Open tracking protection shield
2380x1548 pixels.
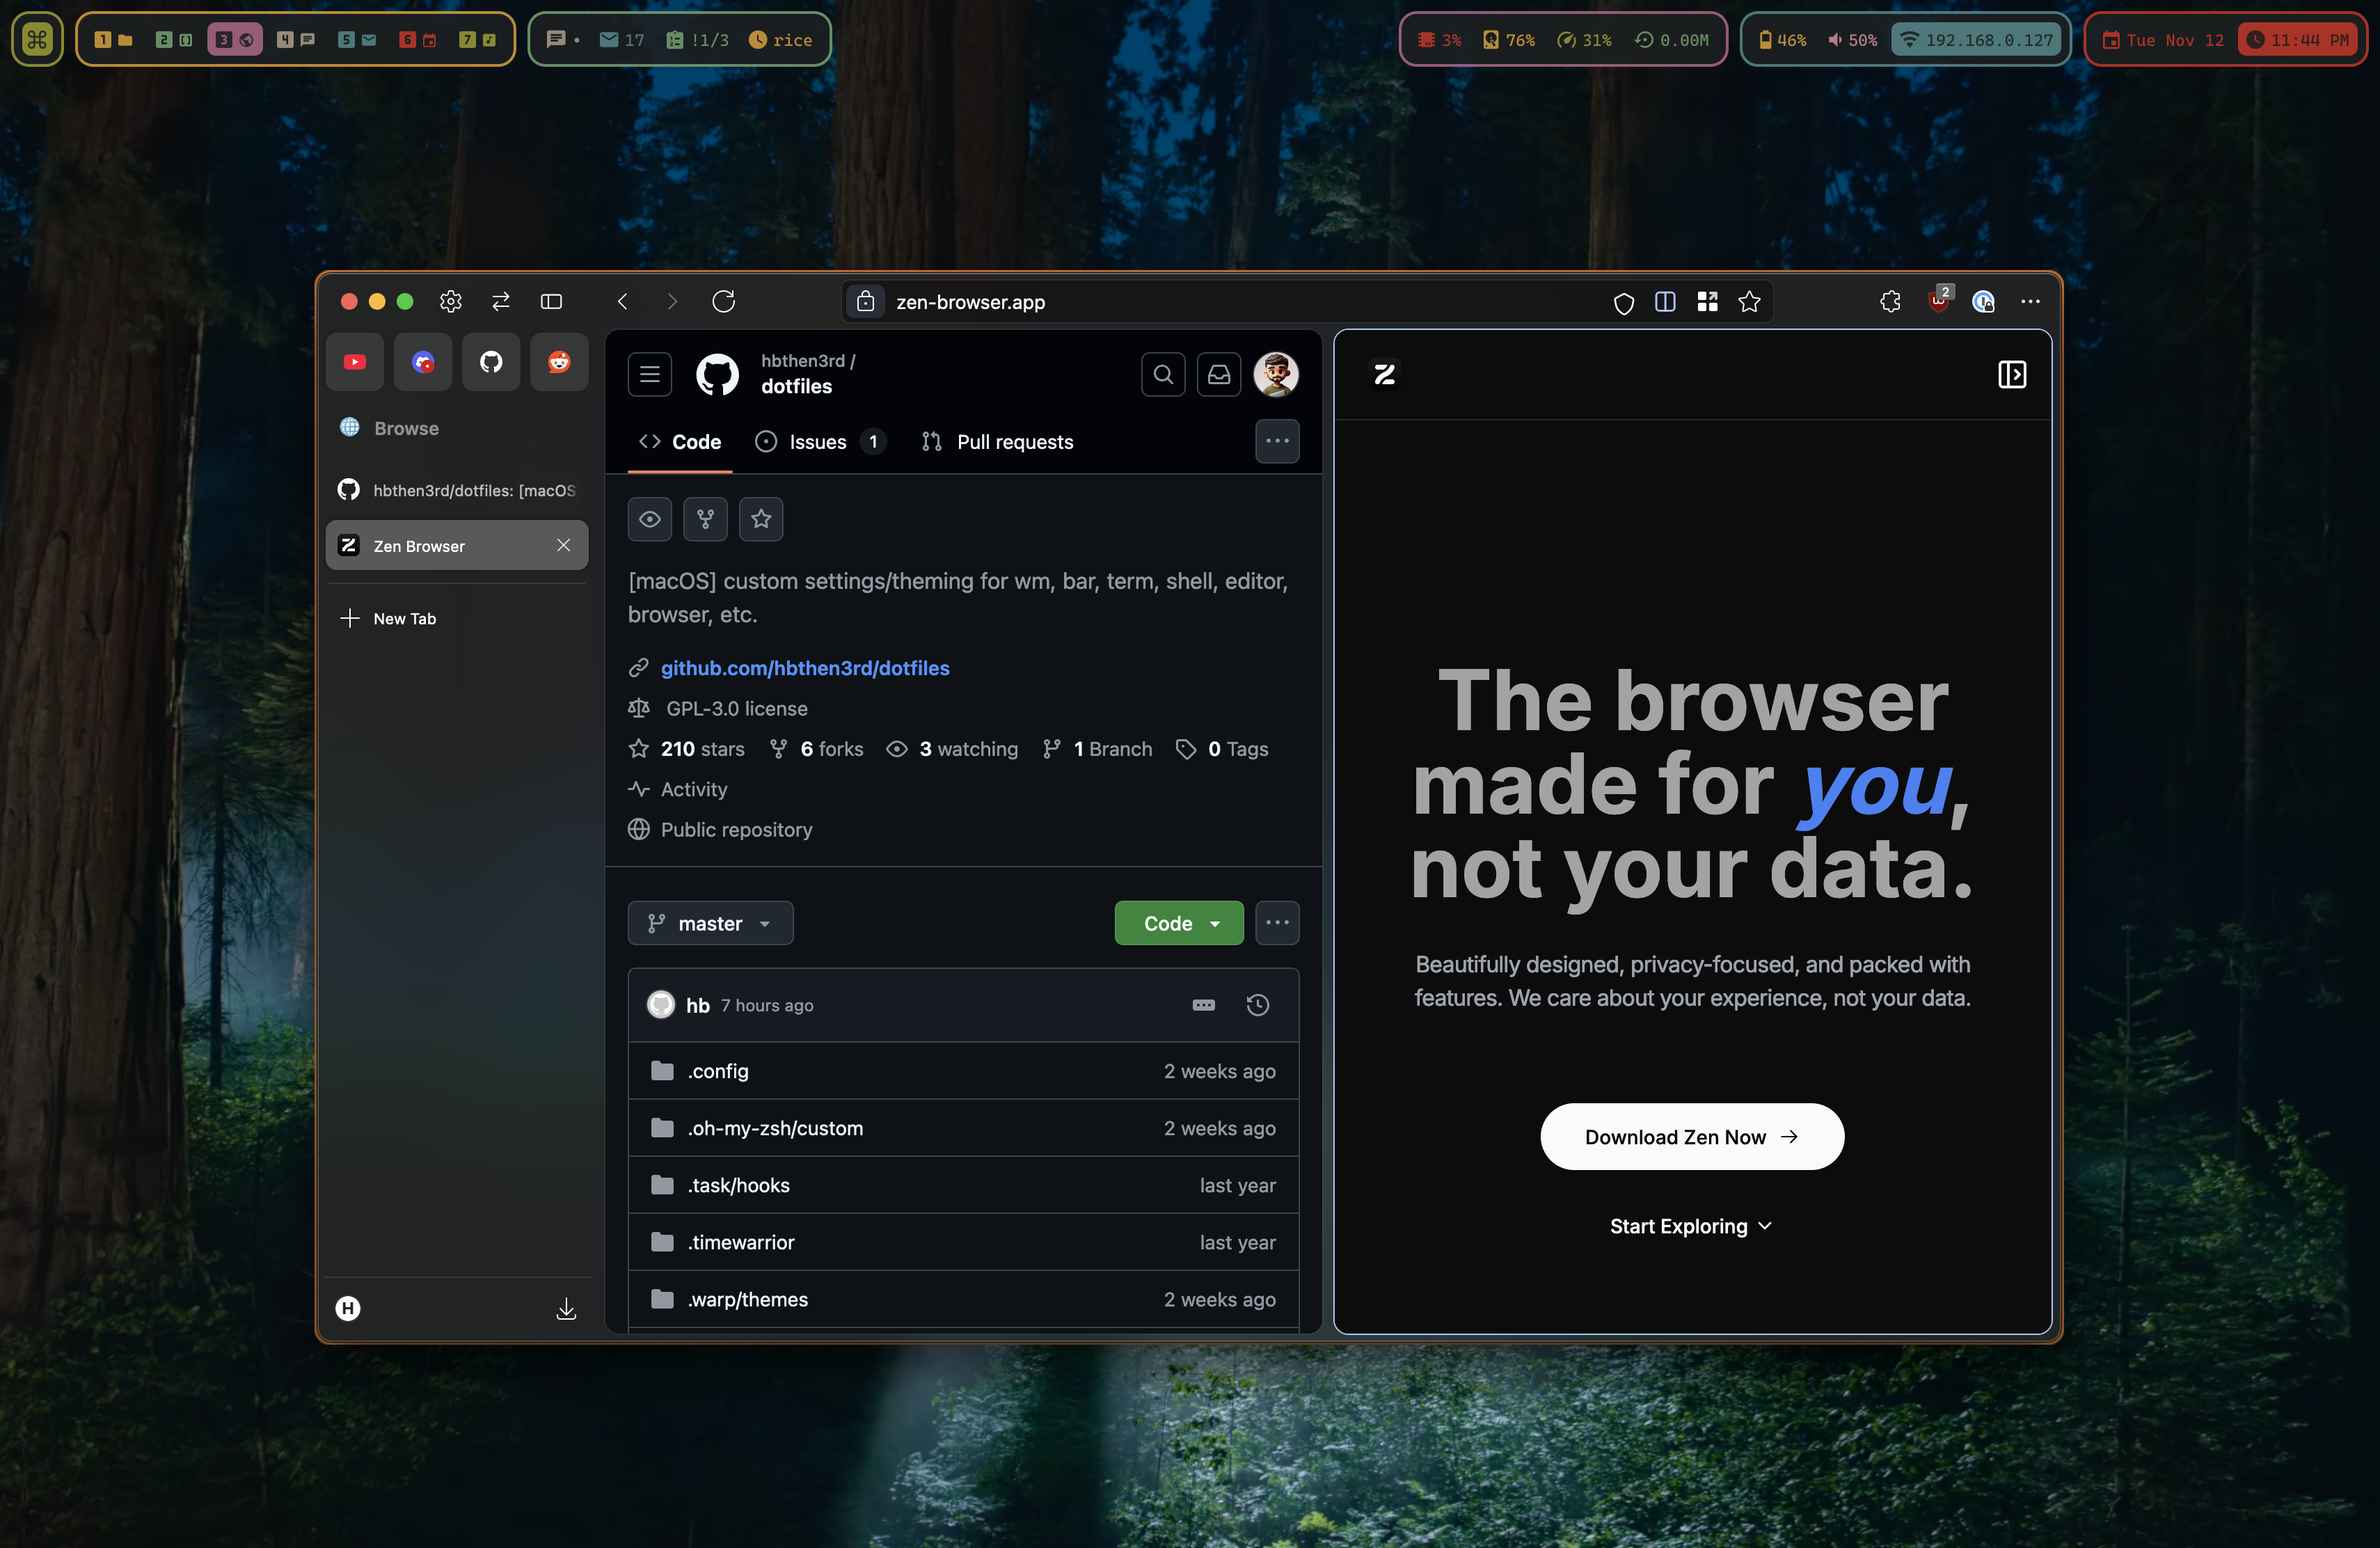coord(1624,302)
